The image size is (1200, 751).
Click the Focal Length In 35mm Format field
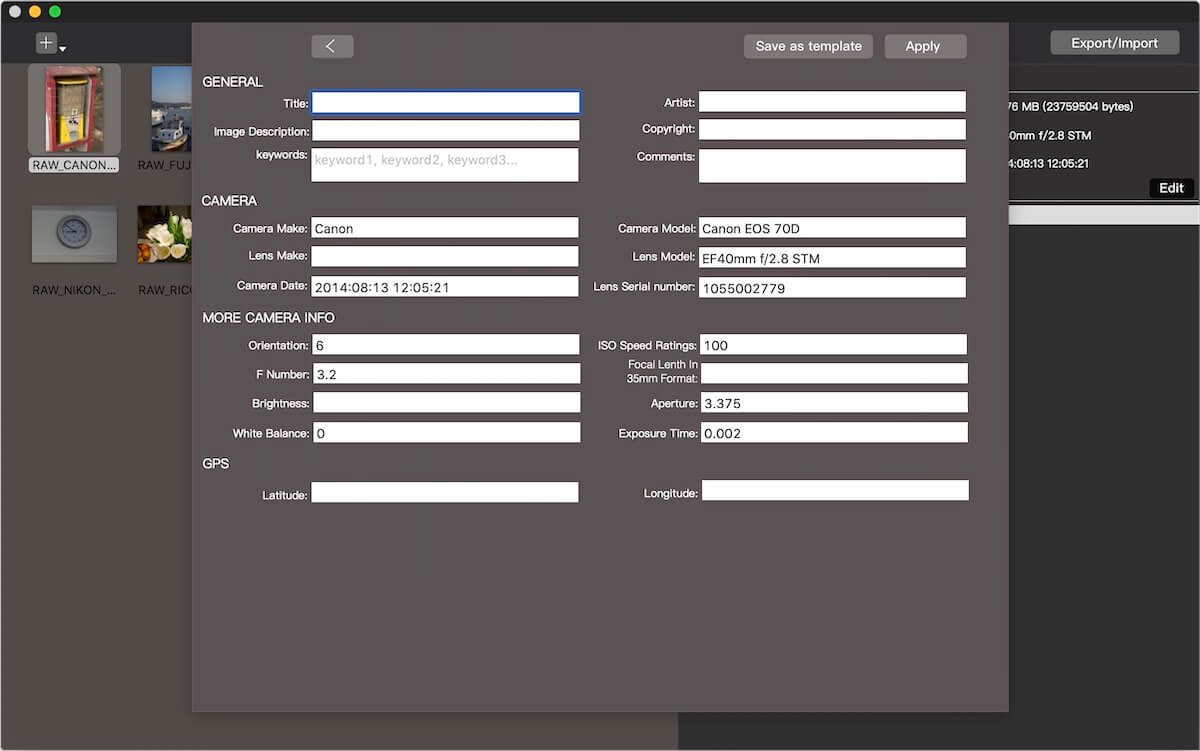[834, 373]
